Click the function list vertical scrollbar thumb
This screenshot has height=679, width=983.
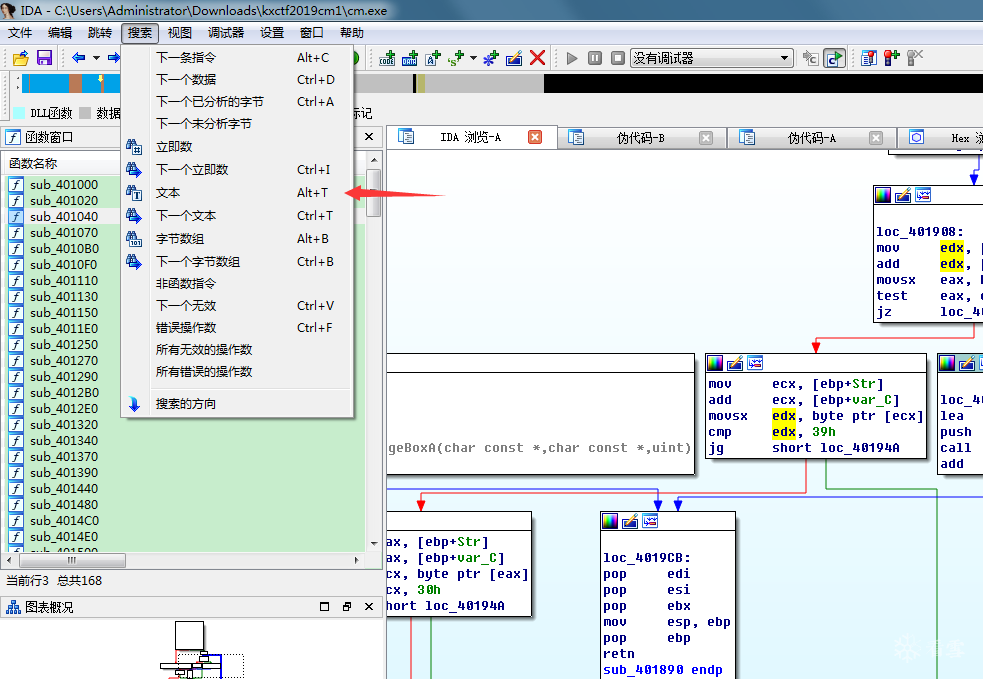tap(374, 192)
